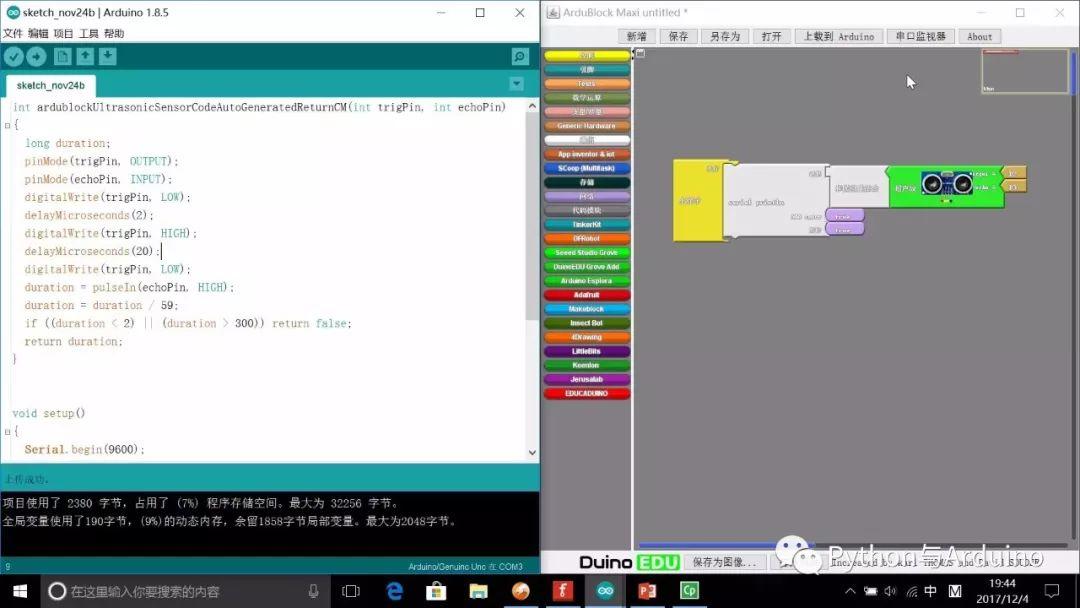Click the New sketch file icon
1080x608 pixels.
(x=62, y=57)
